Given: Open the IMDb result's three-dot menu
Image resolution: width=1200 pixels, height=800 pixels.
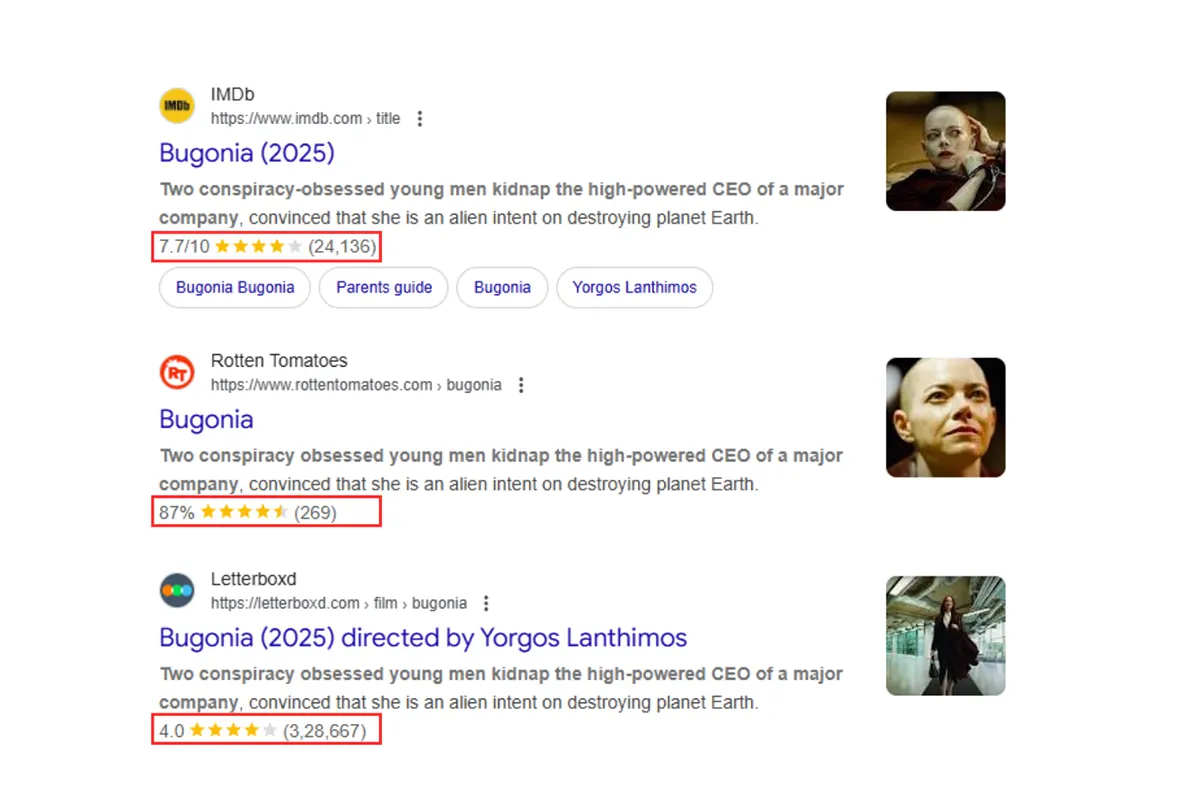Looking at the screenshot, I should coord(420,119).
